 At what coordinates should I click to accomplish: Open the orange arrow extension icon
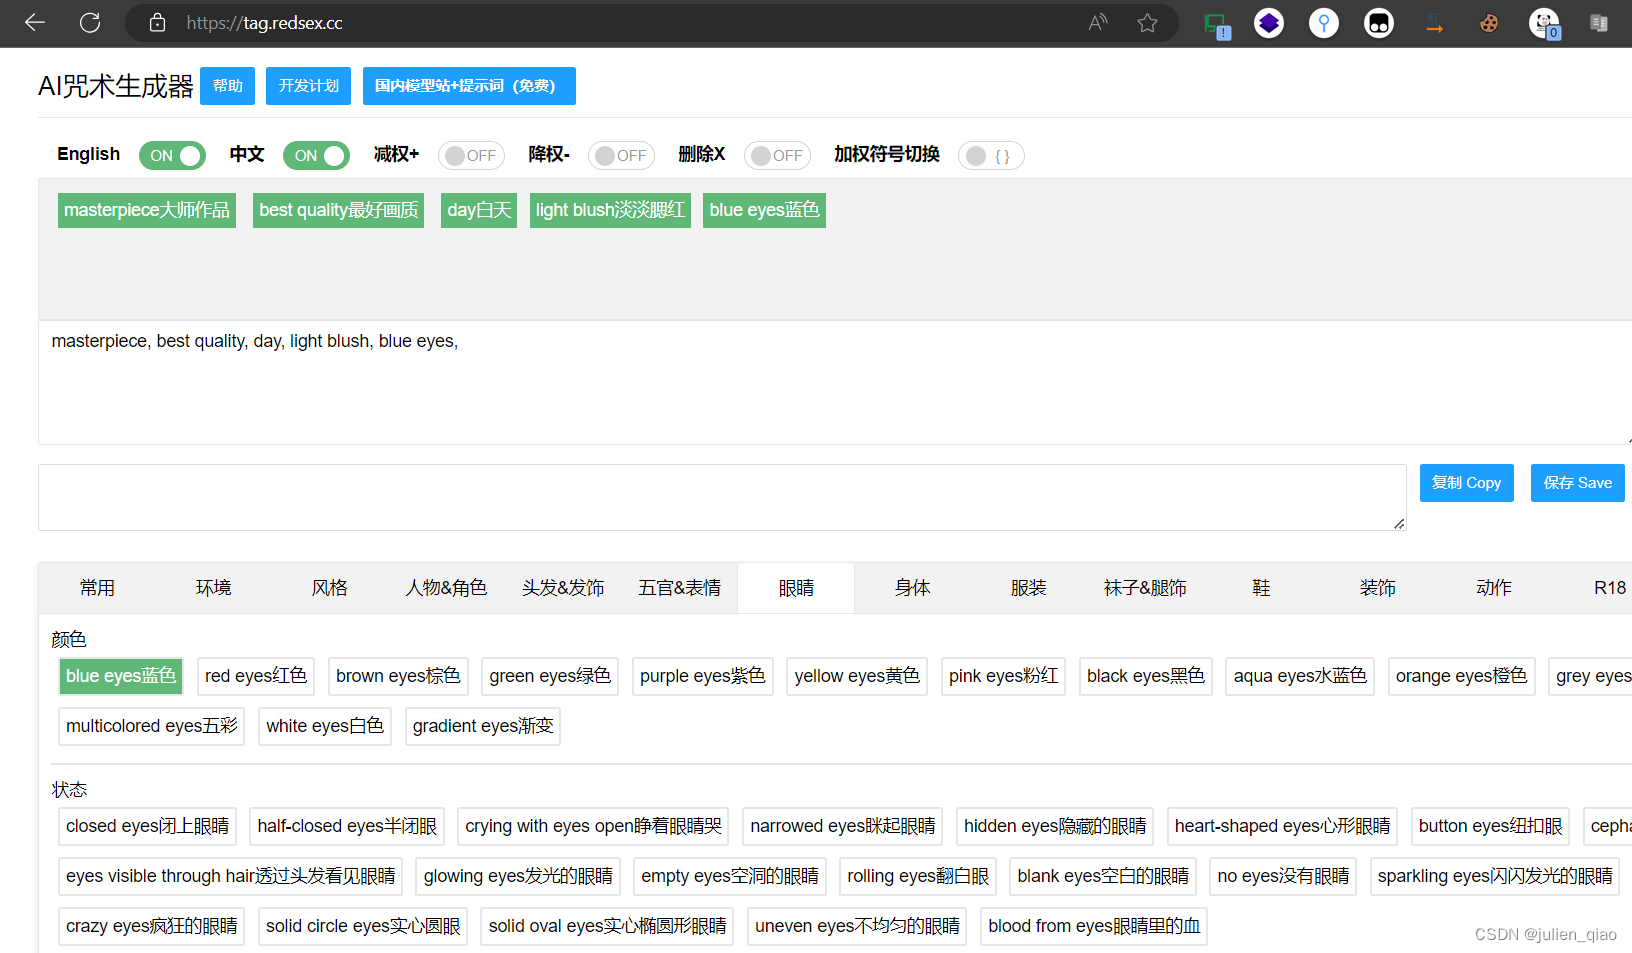(x=1434, y=22)
